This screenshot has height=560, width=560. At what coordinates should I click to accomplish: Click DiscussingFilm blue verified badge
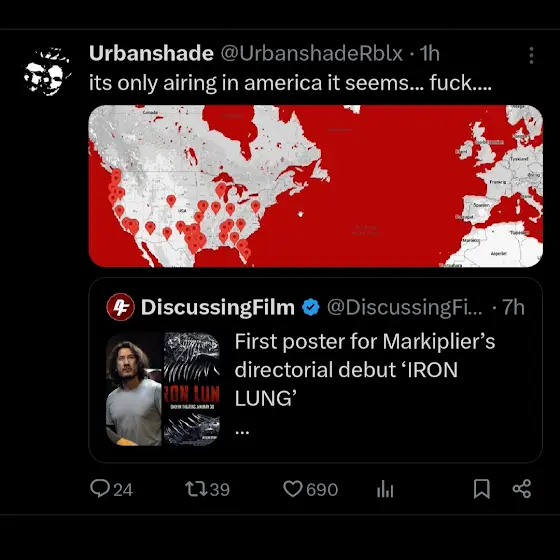[311, 308]
